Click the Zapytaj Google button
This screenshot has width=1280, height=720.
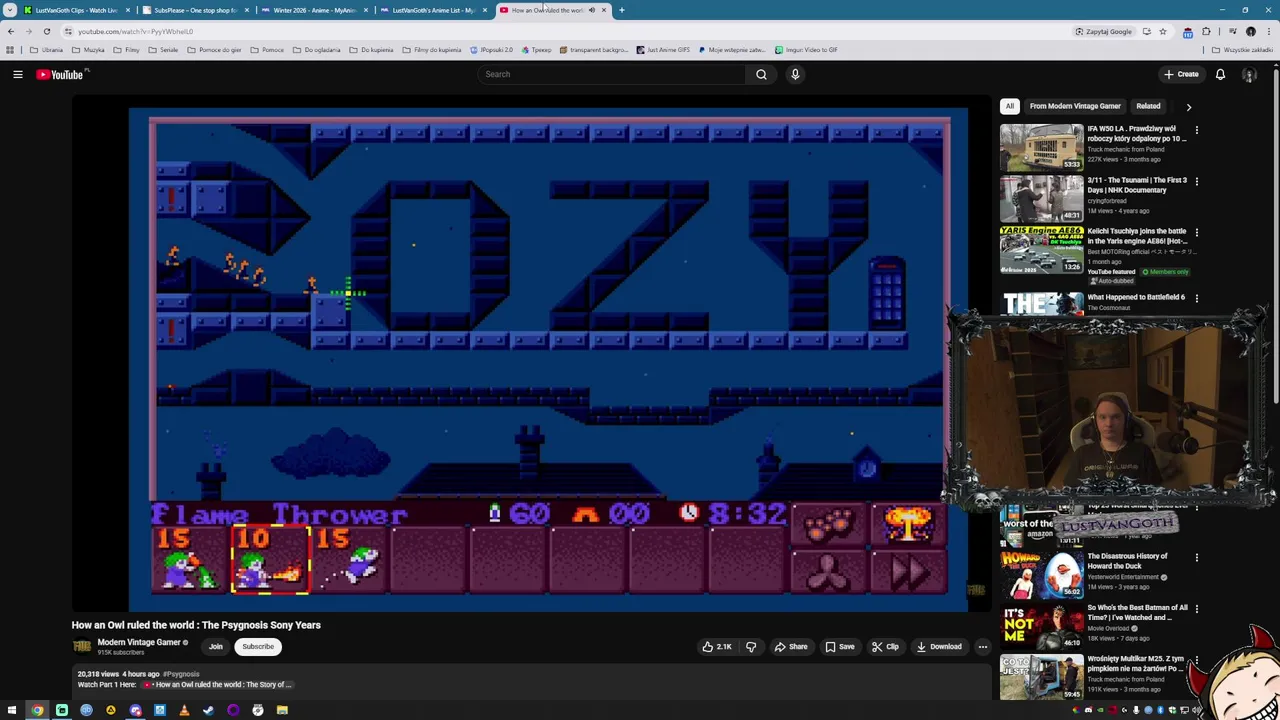tap(1104, 31)
